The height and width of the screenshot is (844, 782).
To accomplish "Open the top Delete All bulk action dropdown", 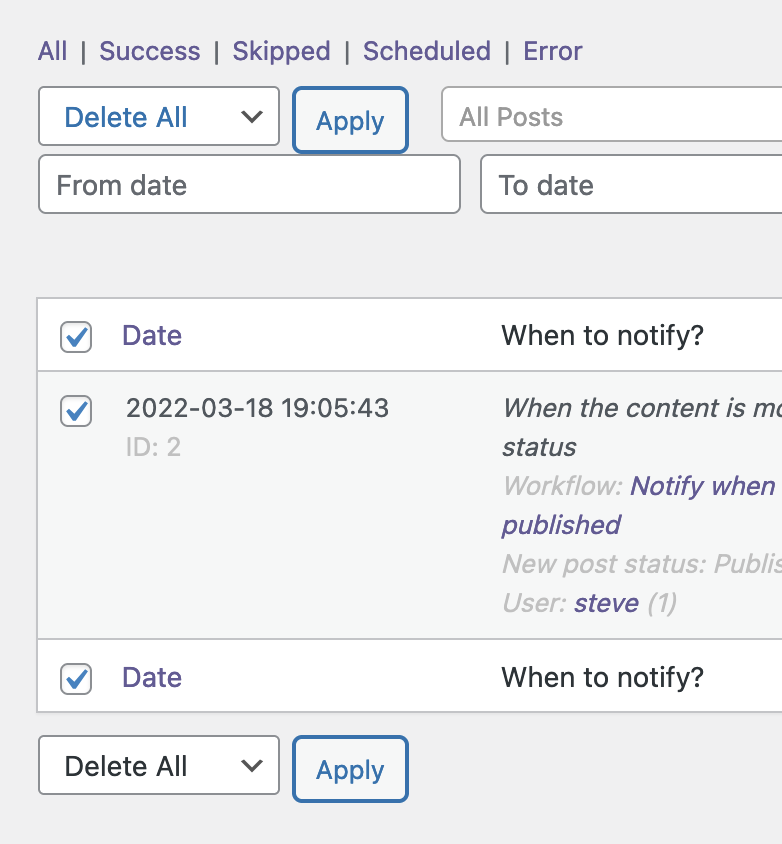I will (158, 117).
